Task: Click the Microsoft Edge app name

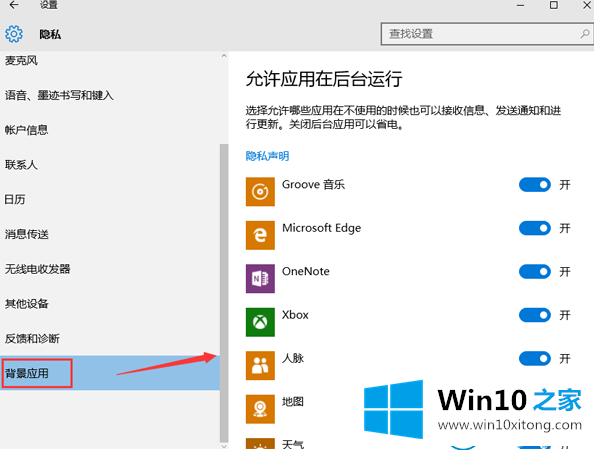Action: [322, 228]
